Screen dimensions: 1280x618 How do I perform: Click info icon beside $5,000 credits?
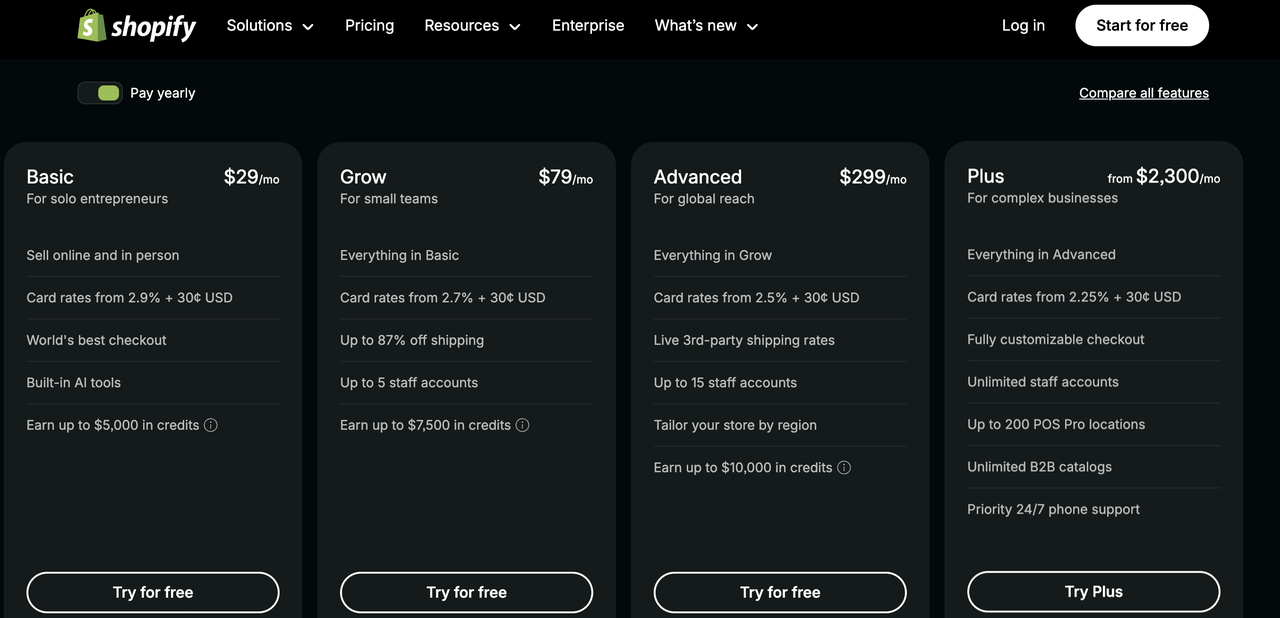coord(211,425)
